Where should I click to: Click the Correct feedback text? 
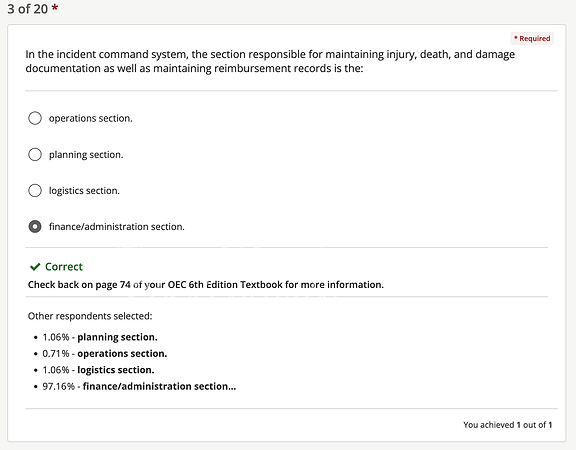click(x=64, y=267)
